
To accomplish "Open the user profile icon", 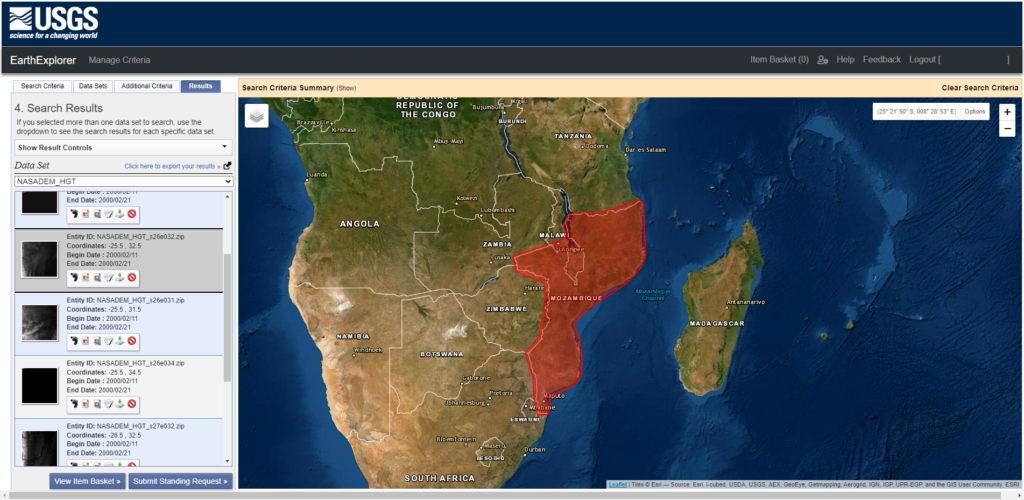I will (x=823, y=59).
